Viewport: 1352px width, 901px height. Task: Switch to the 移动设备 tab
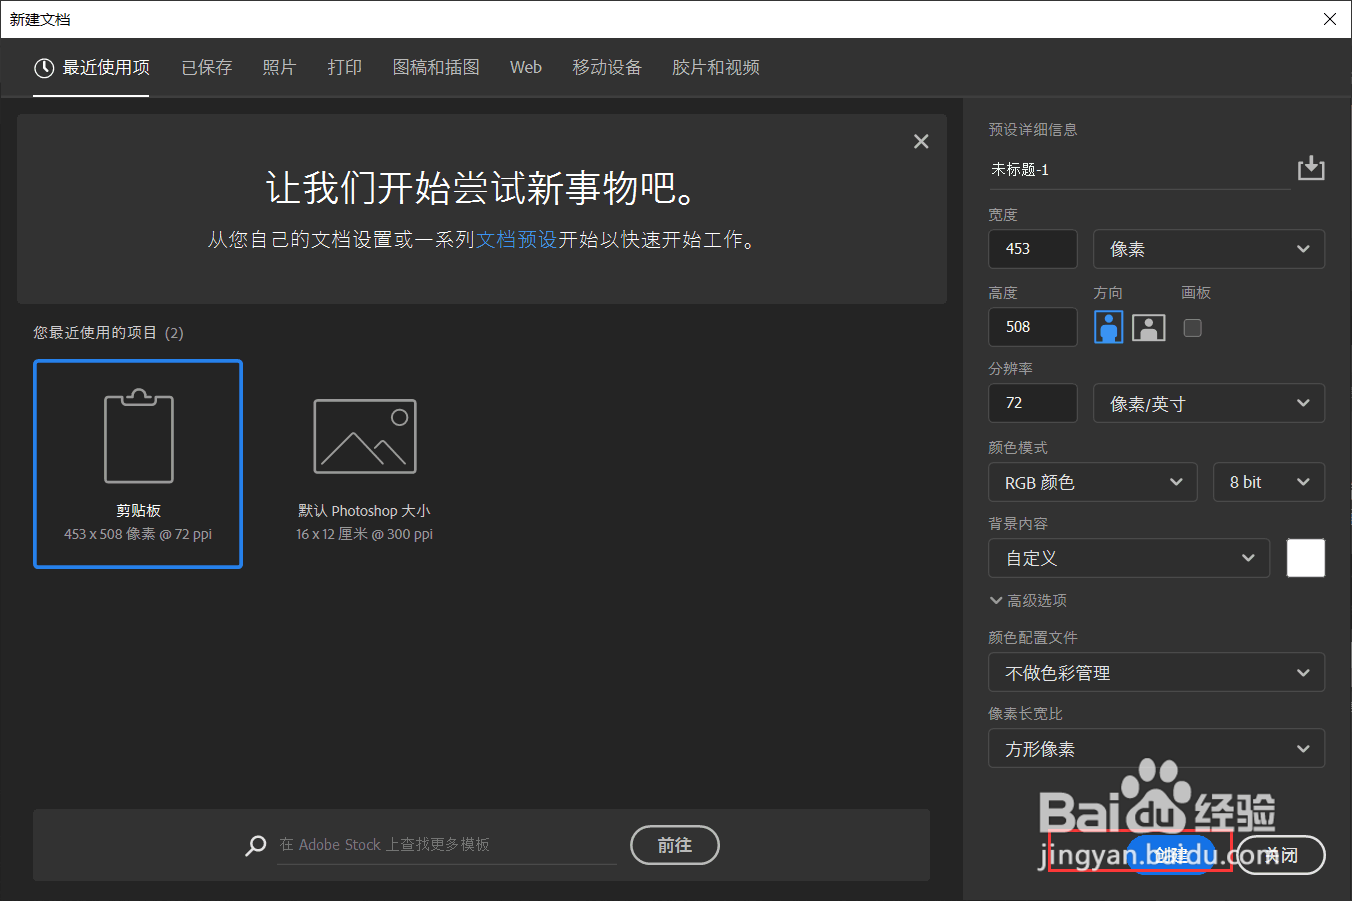tap(607, 67)
